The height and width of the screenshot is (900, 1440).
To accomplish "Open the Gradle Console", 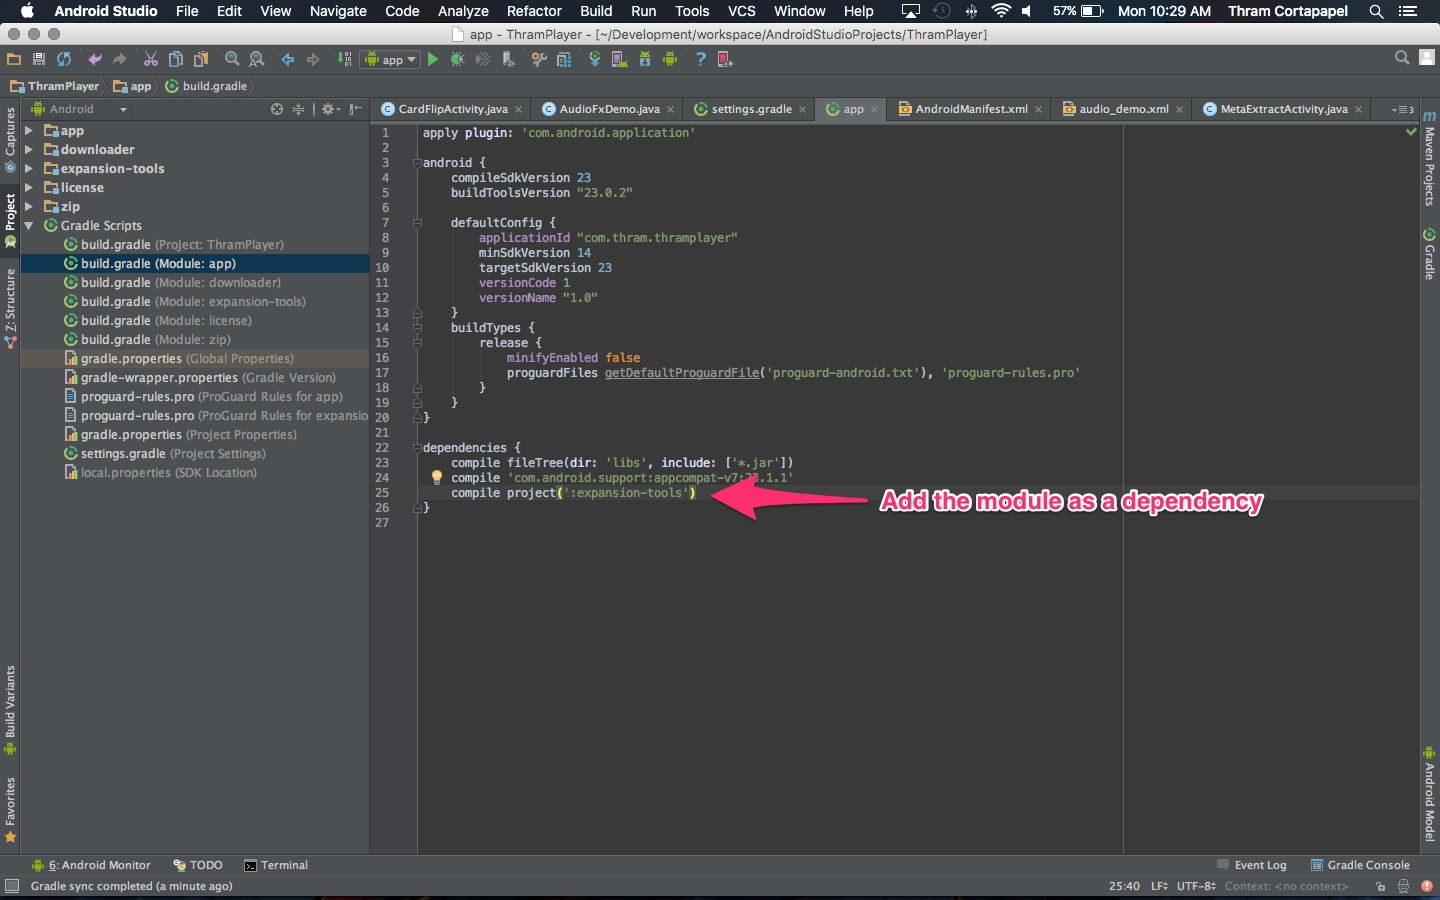I will [1360, 865].
